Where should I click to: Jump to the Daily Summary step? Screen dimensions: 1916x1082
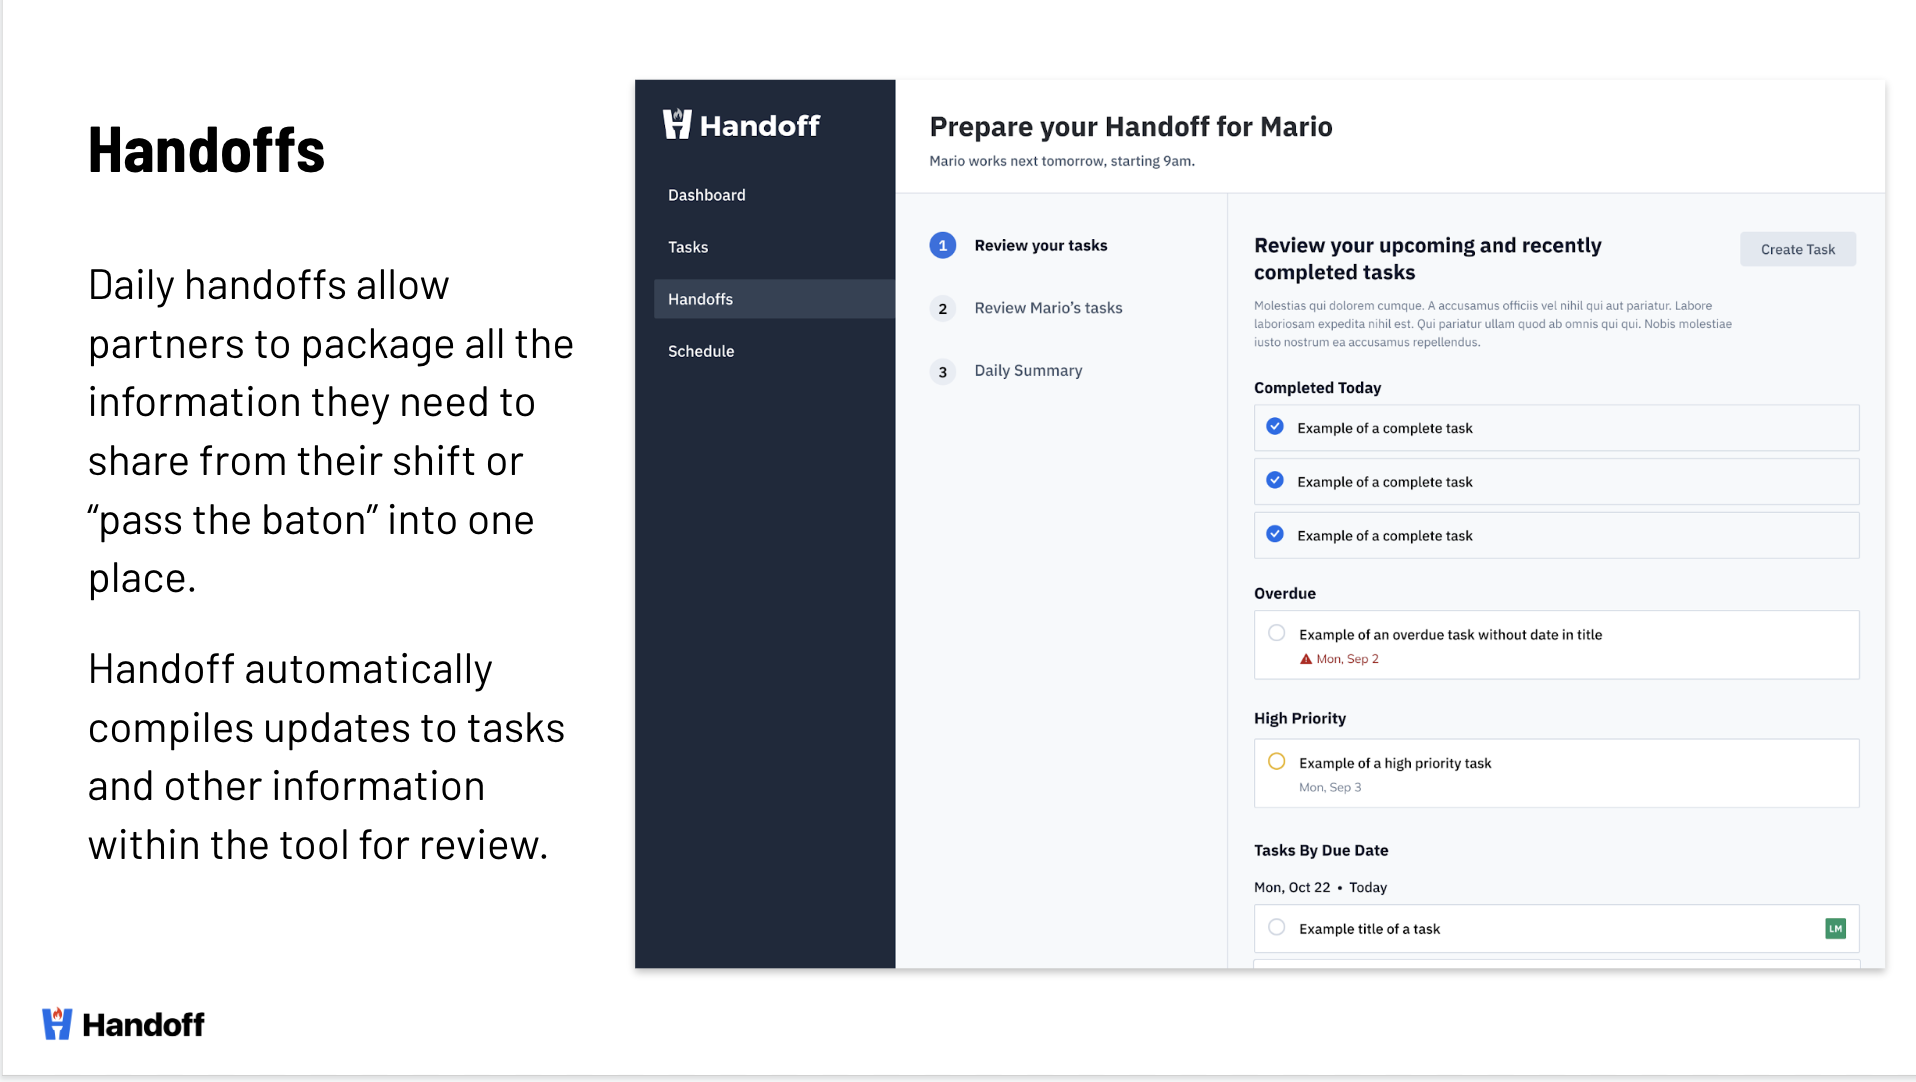pyautogui.click(x=1028, y=370)
